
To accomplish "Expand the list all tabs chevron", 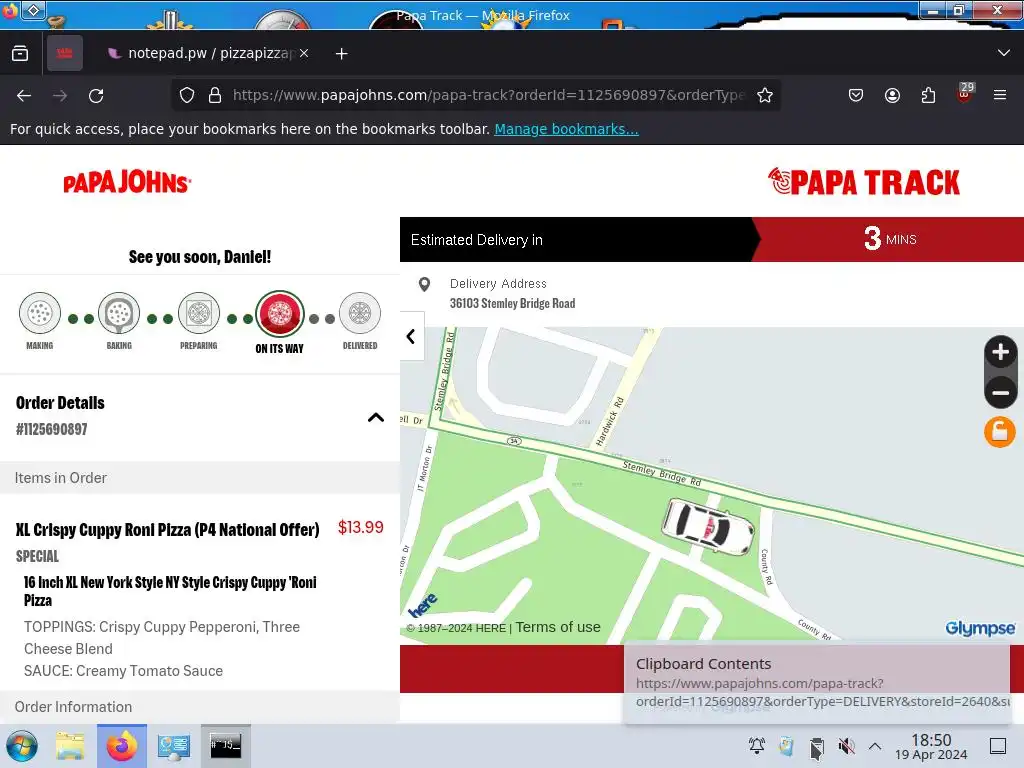I will [1004, 53].
